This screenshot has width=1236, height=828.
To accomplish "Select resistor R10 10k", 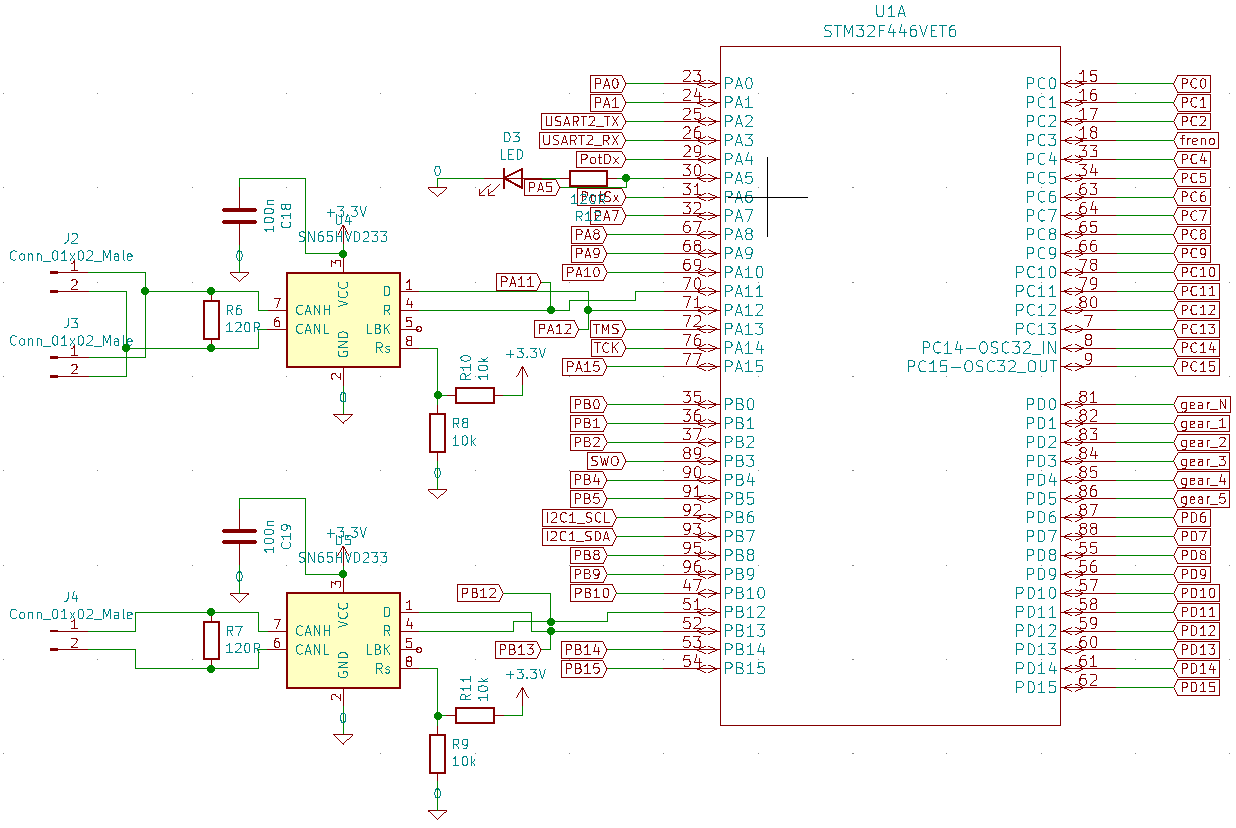I will 475,393.
